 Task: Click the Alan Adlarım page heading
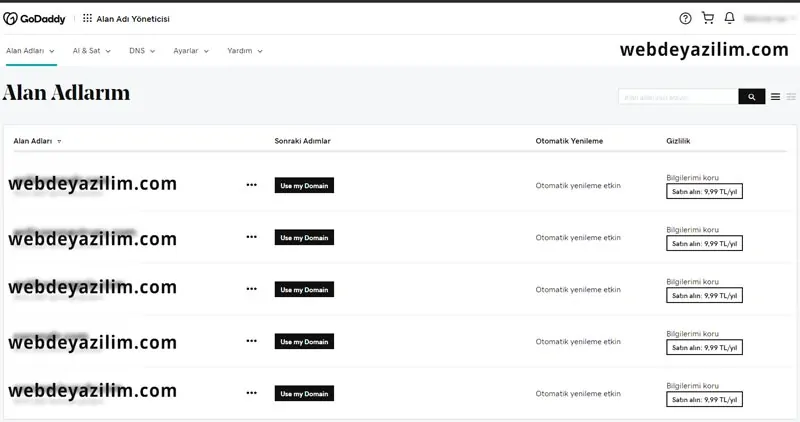click(x=66, y=93)
